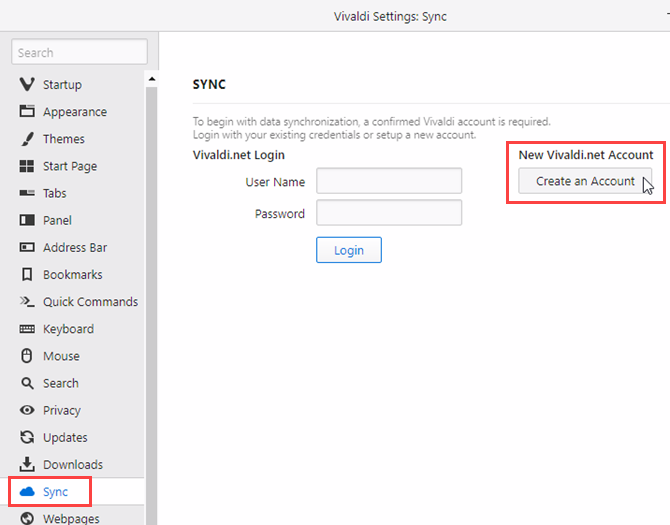The image size is (670, 525).
Task: Click the Create an Account button
Action: coord(585,181)
